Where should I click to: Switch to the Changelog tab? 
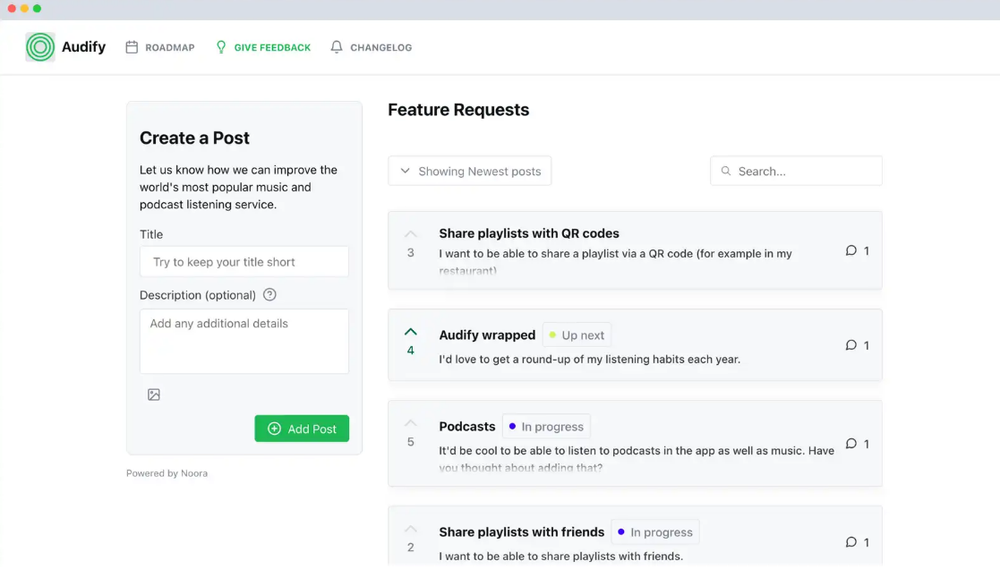371,47
